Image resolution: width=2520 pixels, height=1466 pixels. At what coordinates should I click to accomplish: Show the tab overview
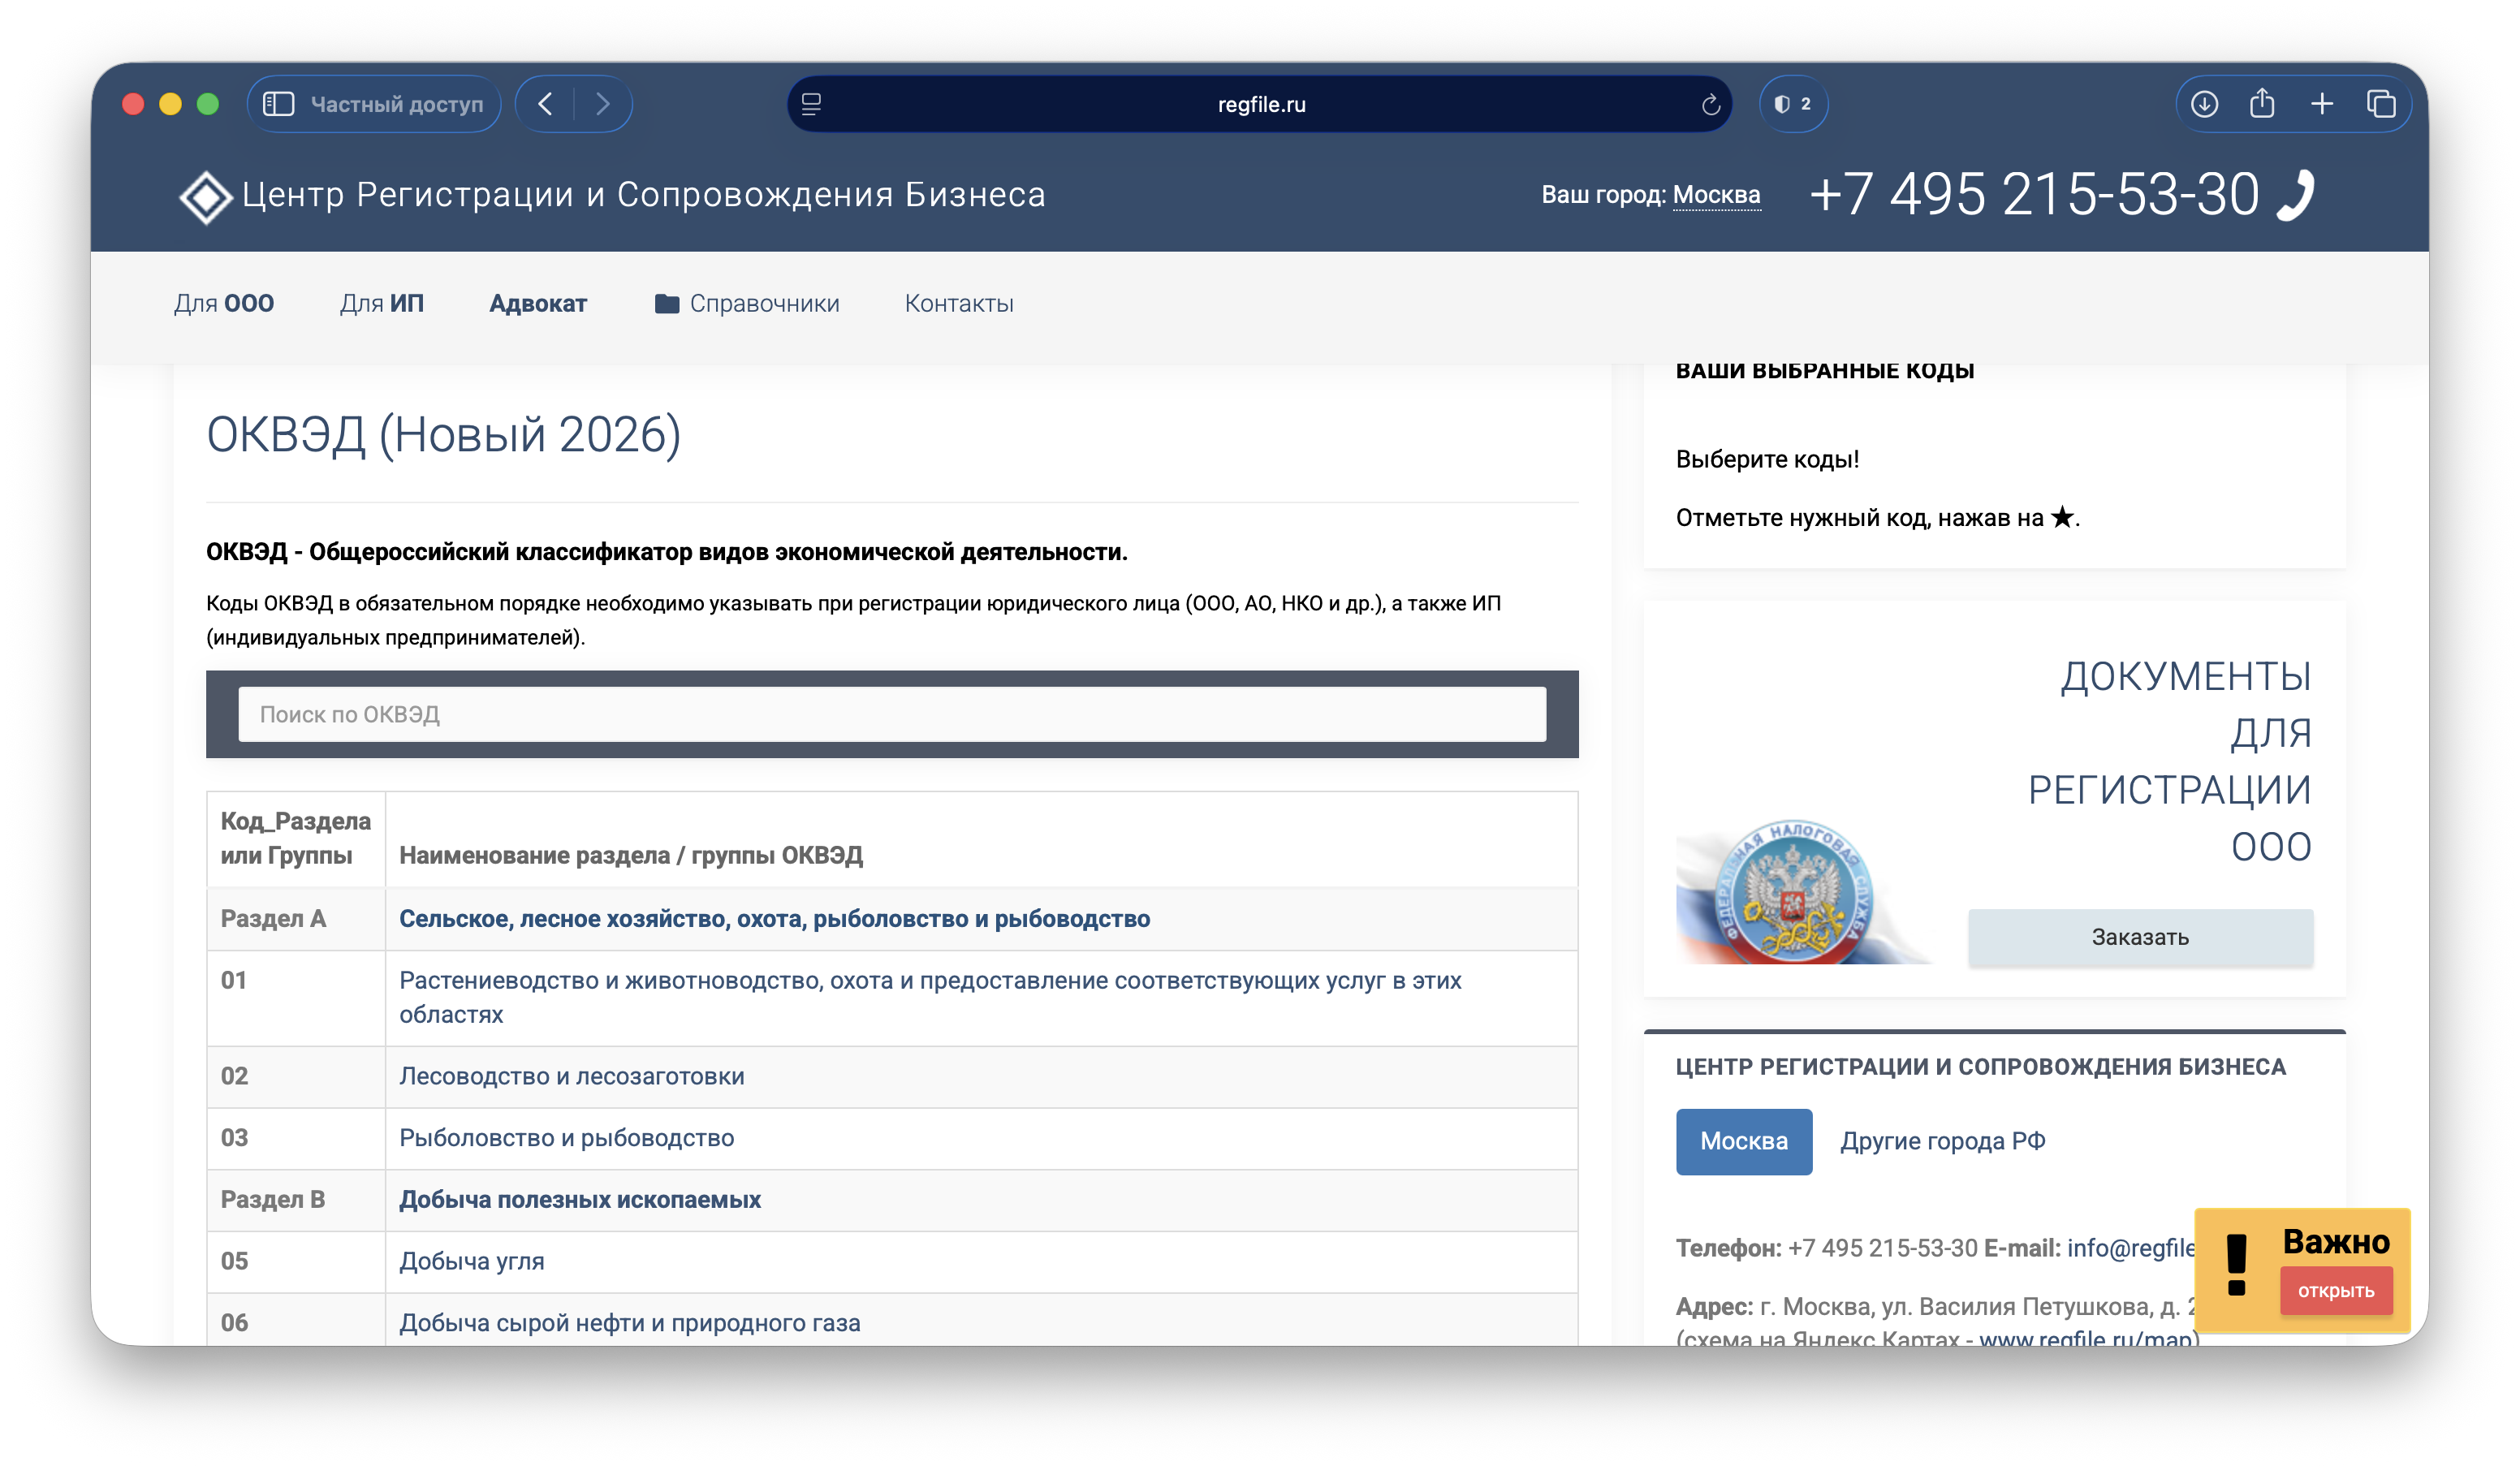[2383, 103]
